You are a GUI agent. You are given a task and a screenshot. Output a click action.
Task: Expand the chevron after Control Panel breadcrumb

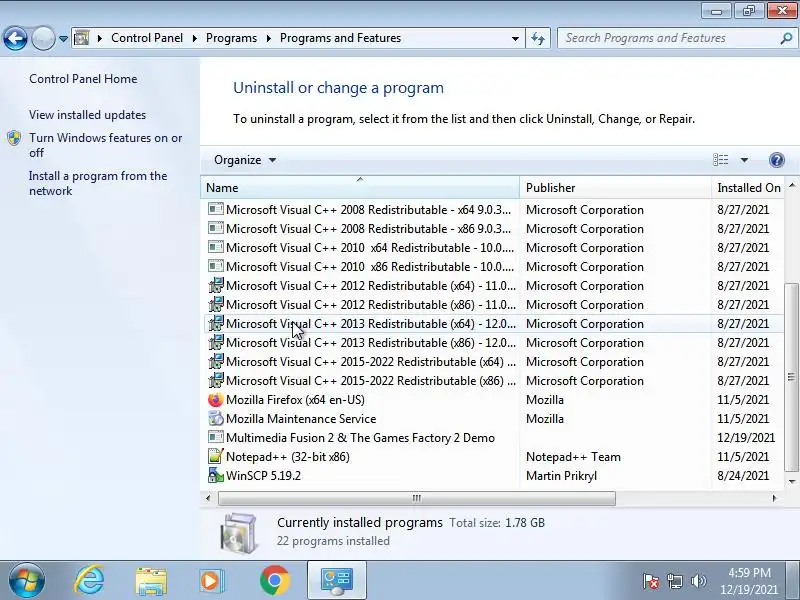click(194, 38)
